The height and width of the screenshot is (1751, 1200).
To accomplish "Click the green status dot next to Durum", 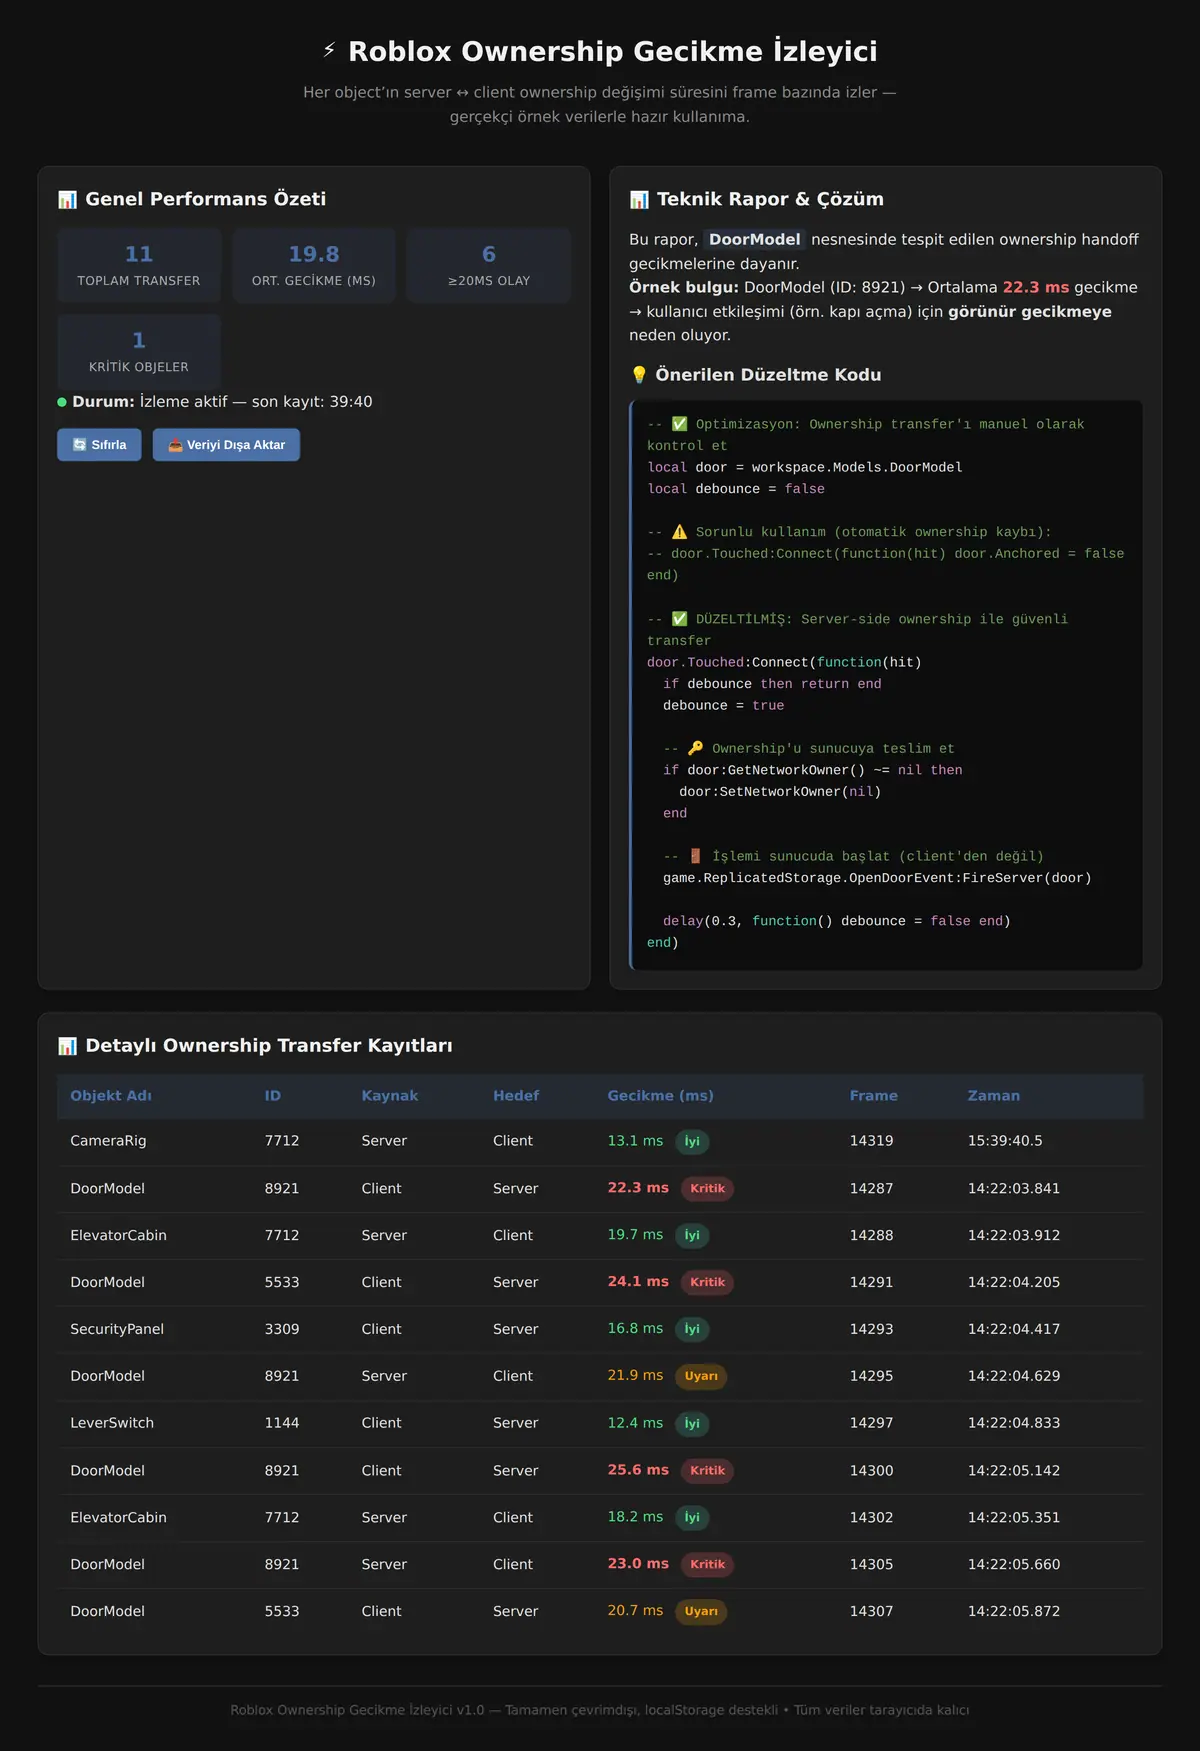I will click(x=62, y=402).
